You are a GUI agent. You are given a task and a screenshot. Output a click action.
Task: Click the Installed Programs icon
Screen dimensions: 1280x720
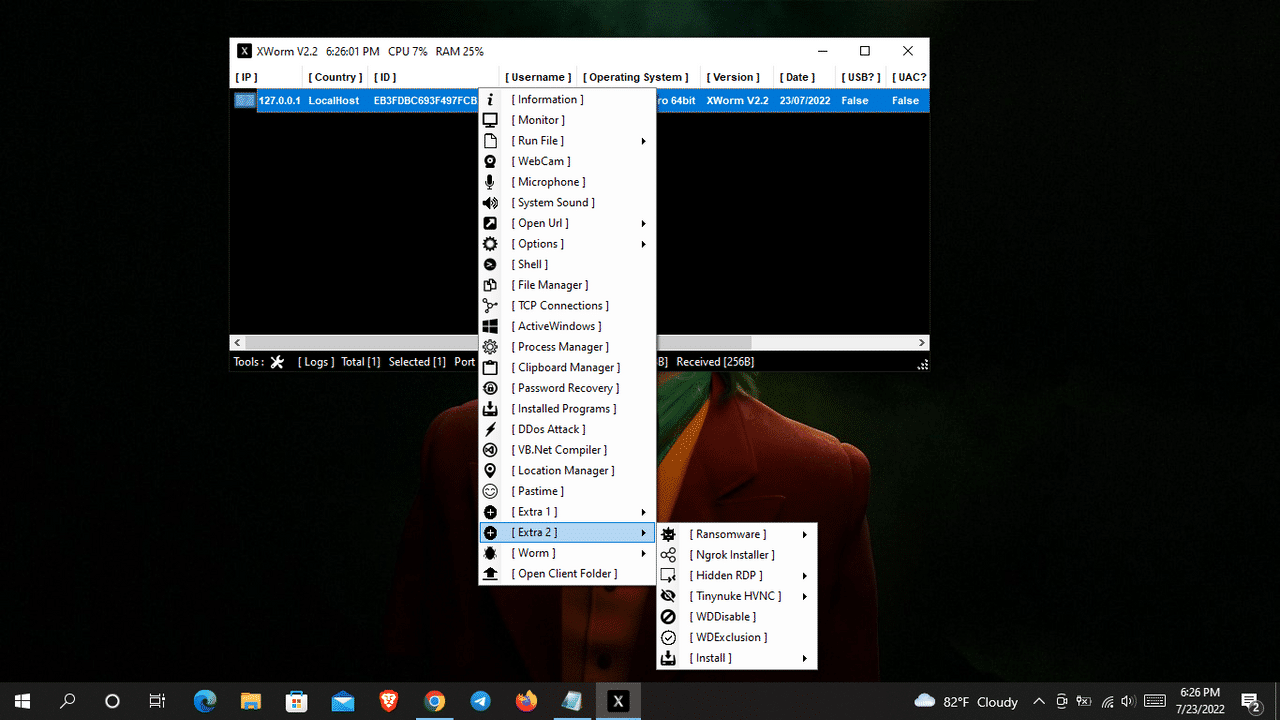click(x=490, y=409)
